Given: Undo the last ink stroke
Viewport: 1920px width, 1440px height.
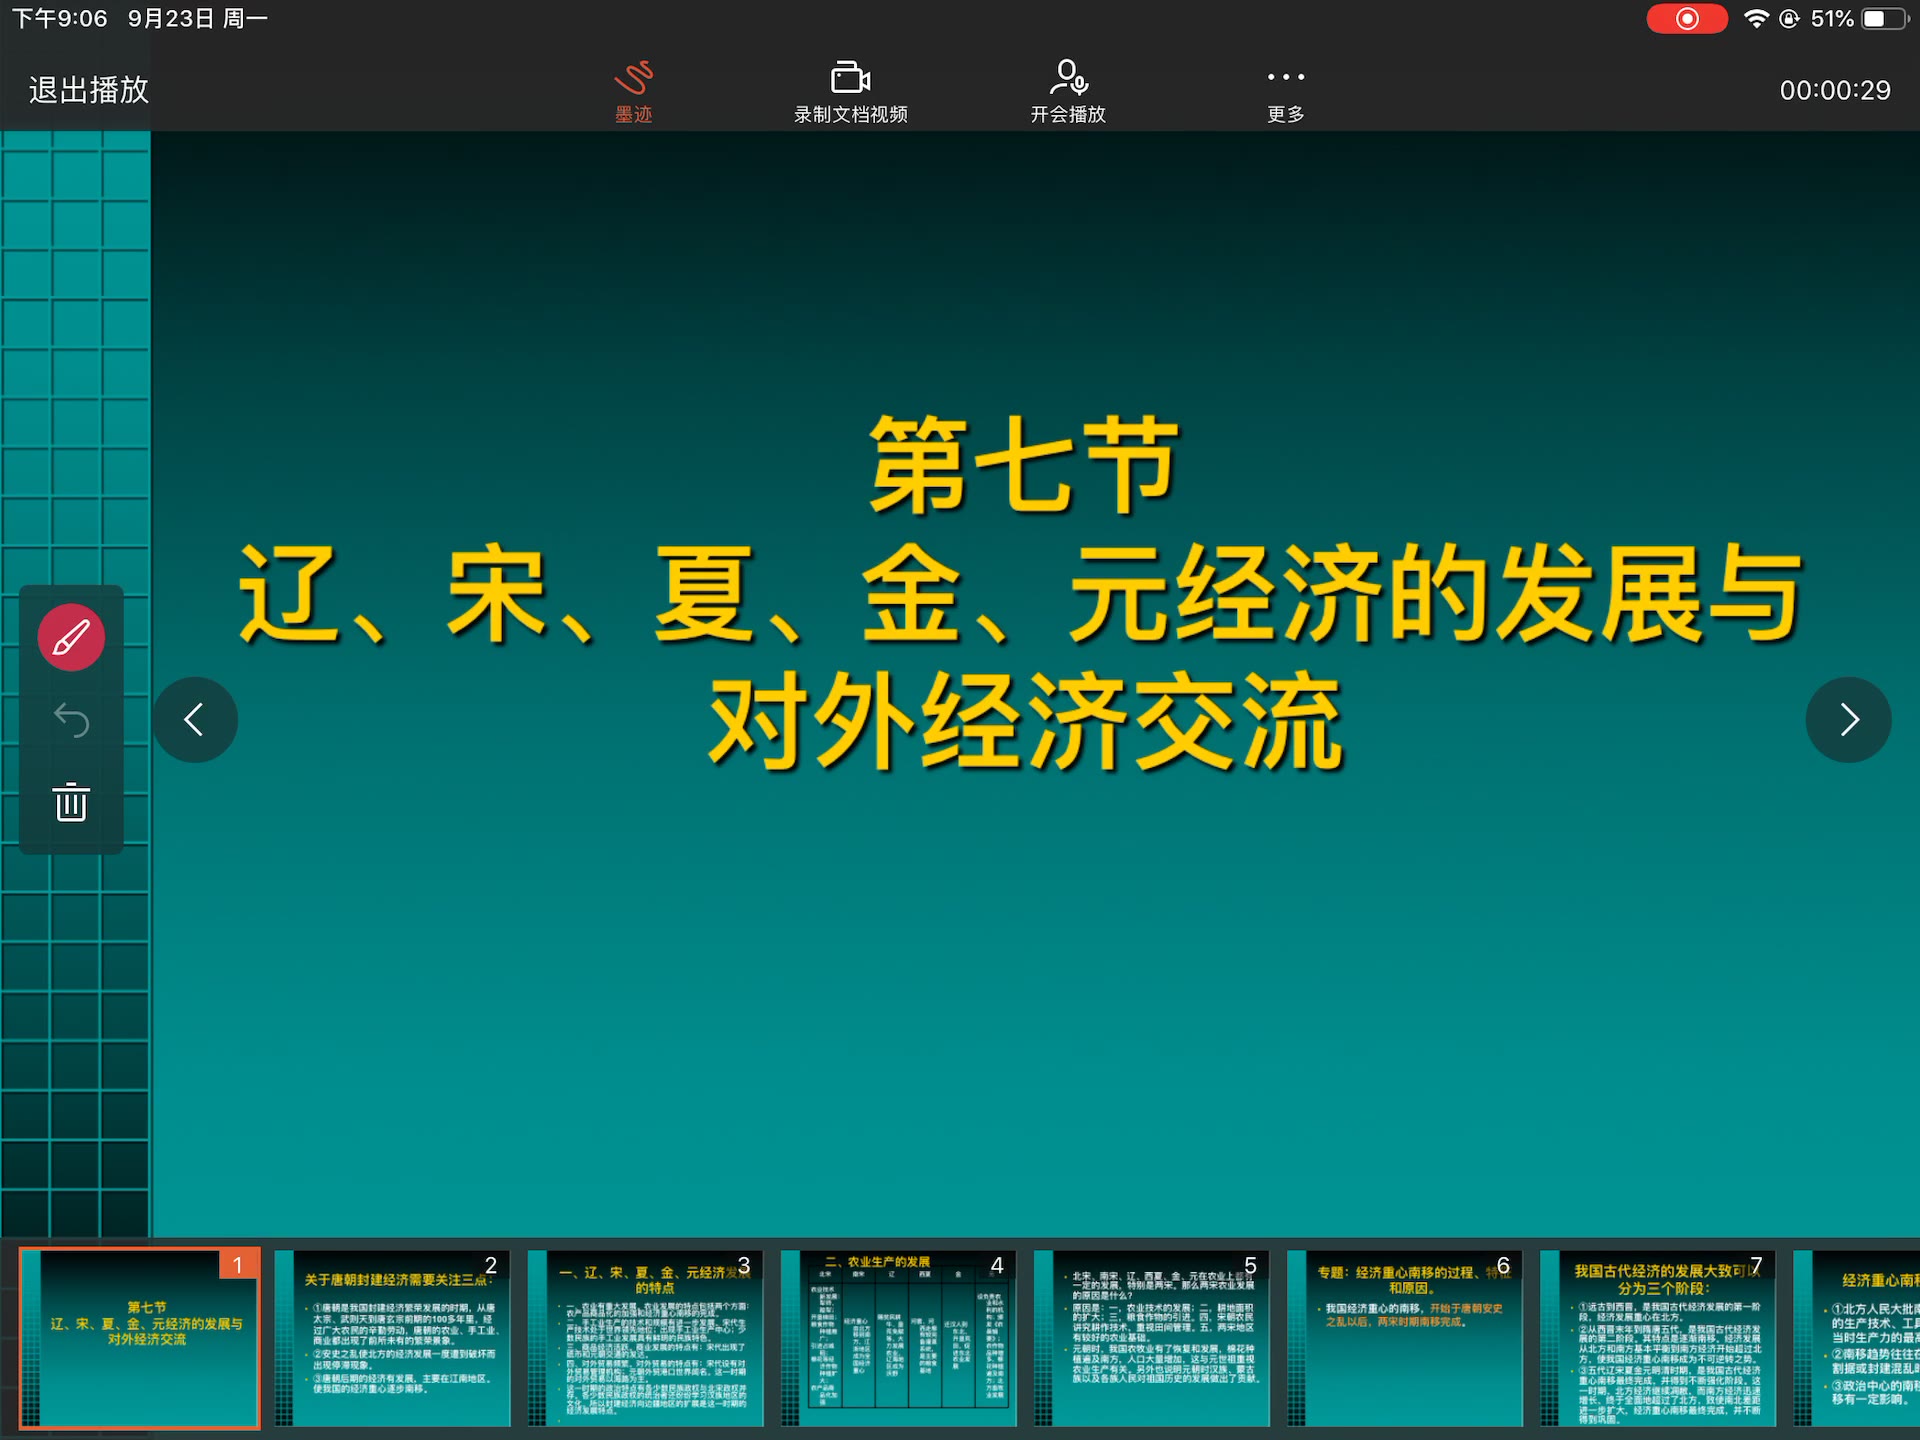Looking at the screenshot, I should coord(71,720).
